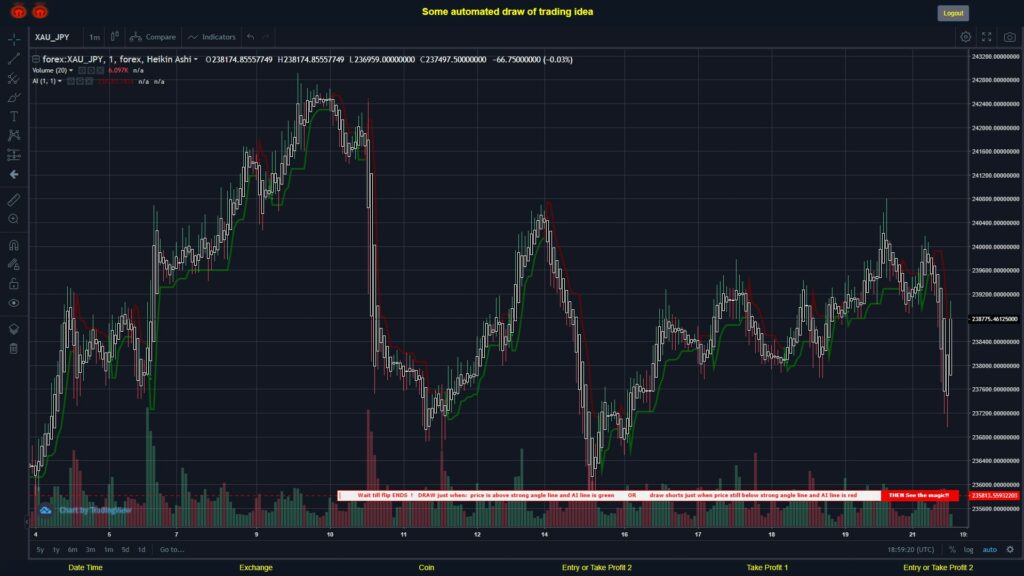This screenshot has height=576, width=1024.
Task: Select the ruler measure tool
Action: pos(14,200)
